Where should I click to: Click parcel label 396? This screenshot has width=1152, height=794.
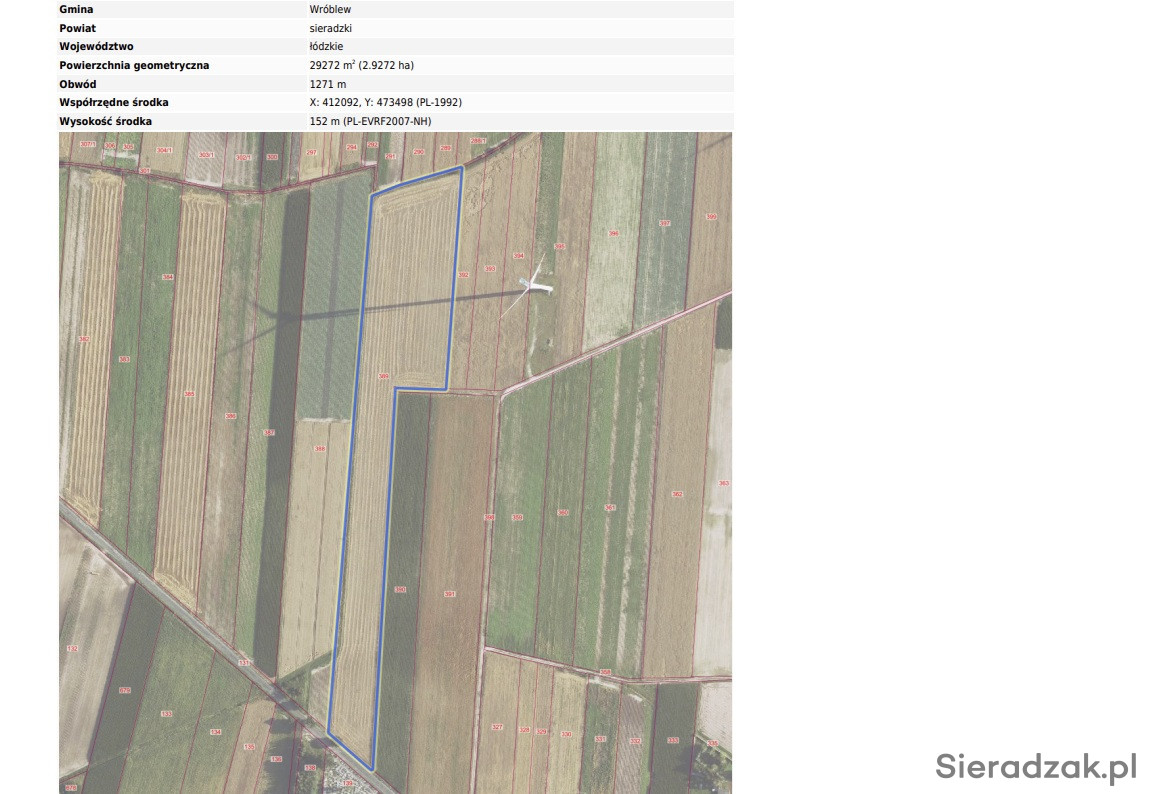point(614,233)
